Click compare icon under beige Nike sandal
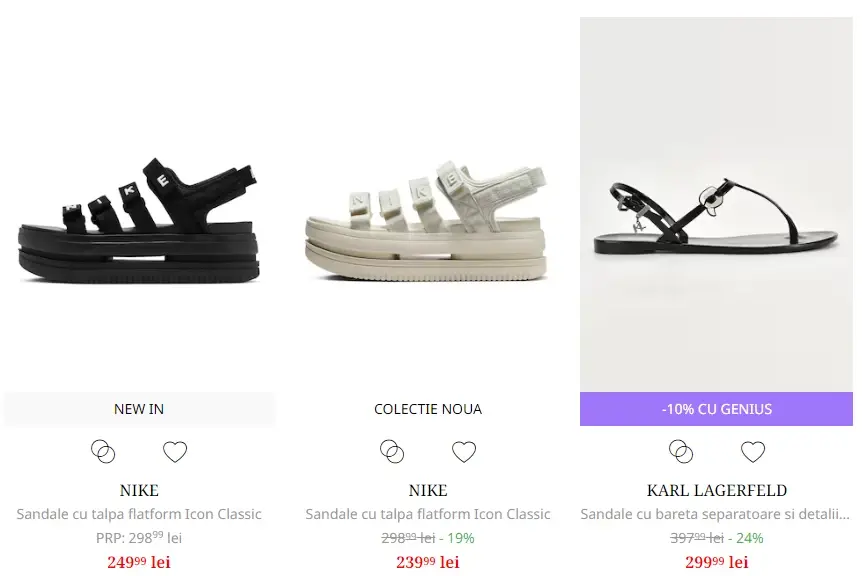862x576 pixels. [392, 452]
